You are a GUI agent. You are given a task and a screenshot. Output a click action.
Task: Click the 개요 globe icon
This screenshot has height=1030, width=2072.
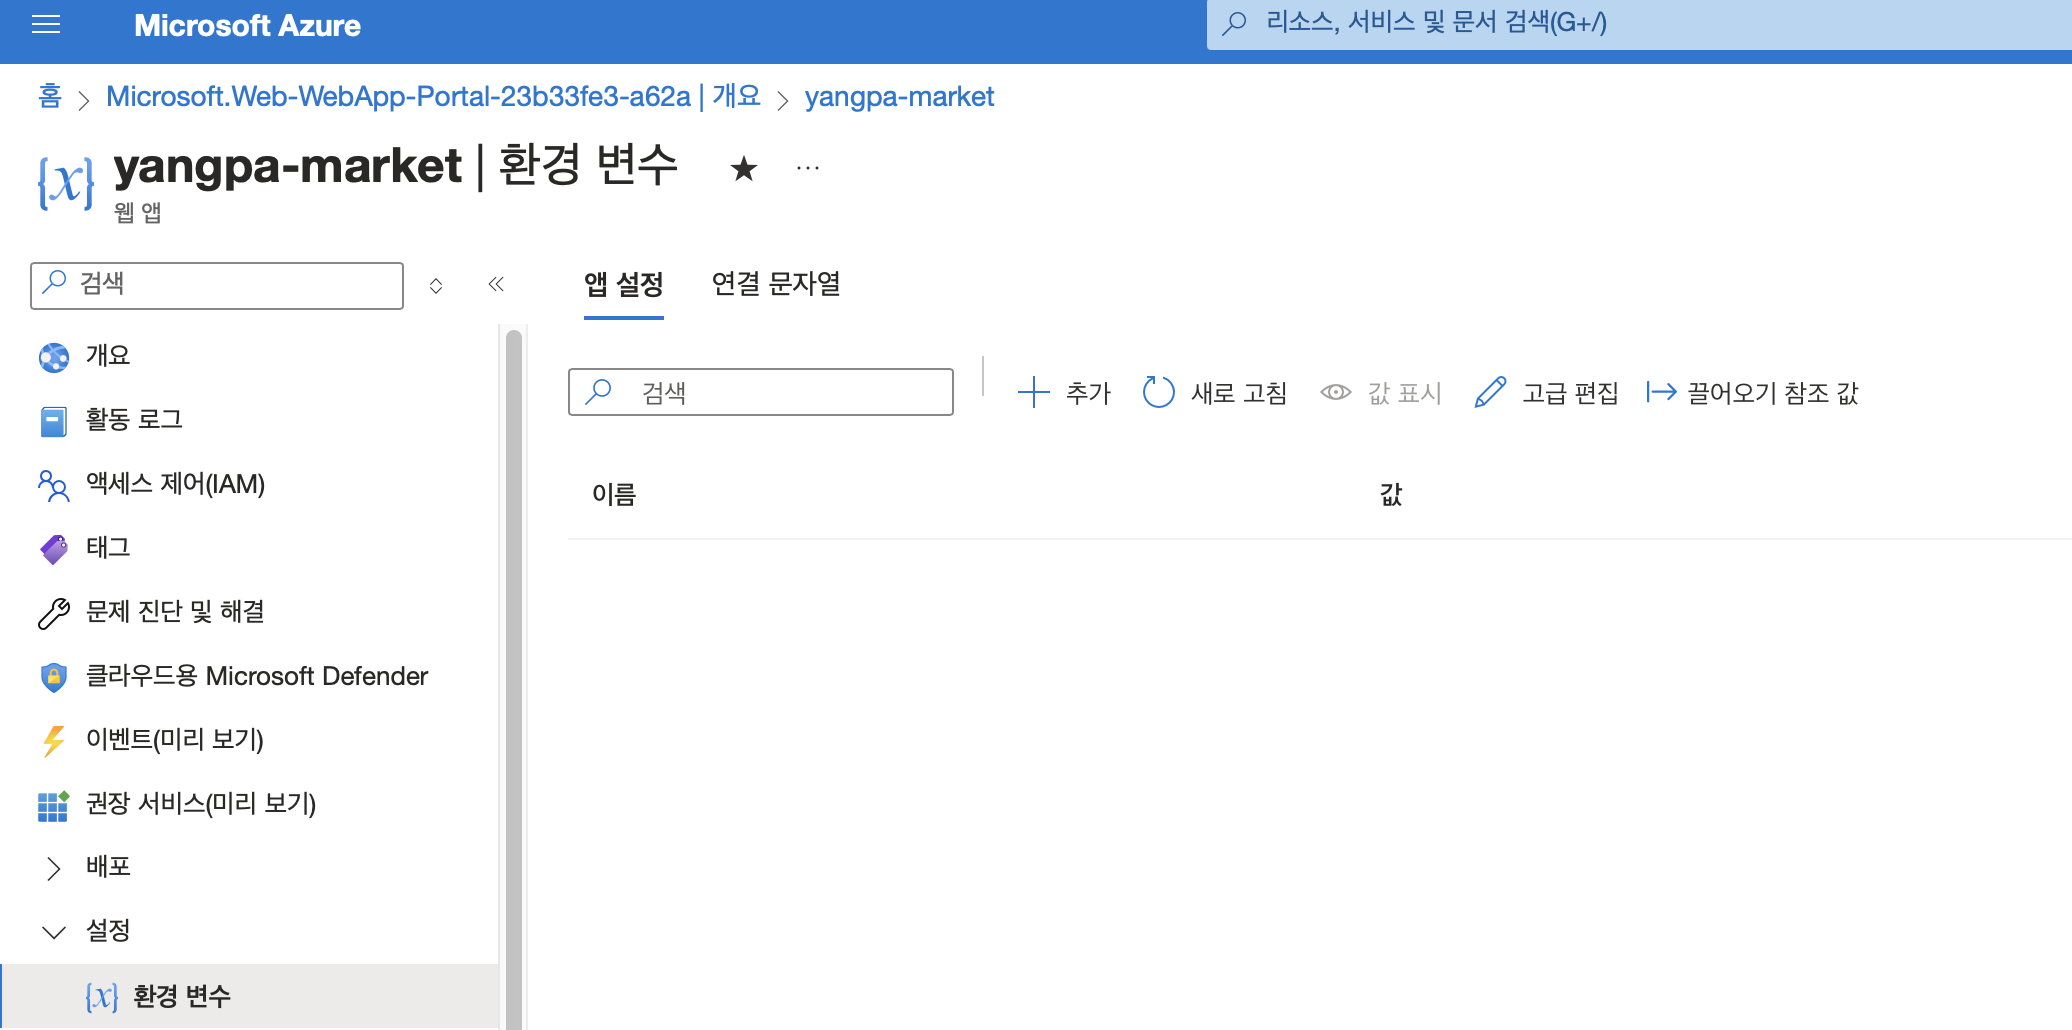click(54, 357)
